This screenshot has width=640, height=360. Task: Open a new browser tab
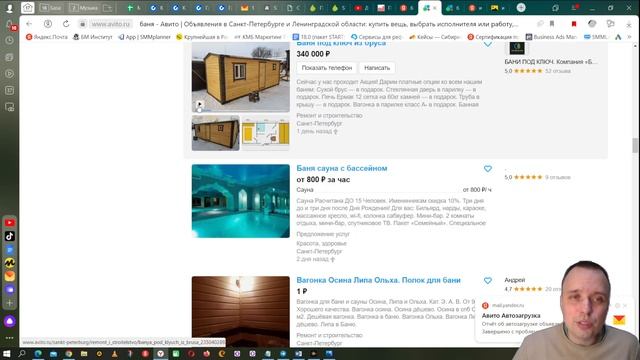point(521,8)
